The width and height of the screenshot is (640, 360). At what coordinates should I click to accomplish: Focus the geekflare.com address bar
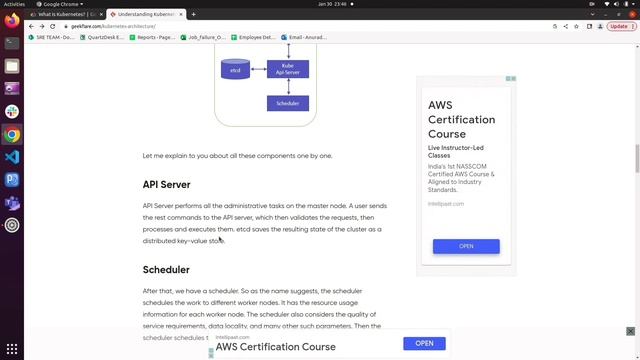[306, 26]
